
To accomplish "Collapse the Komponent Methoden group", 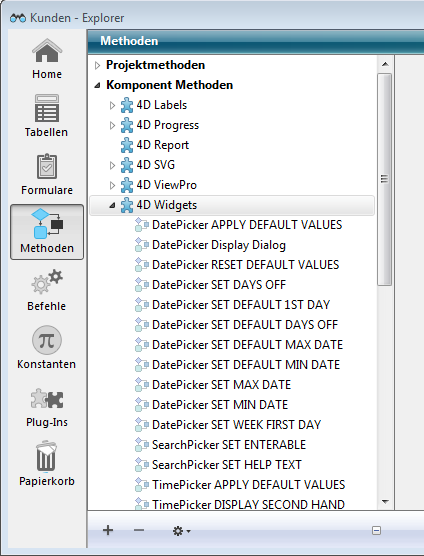I will pyautogui.click(x=97, y=85).
